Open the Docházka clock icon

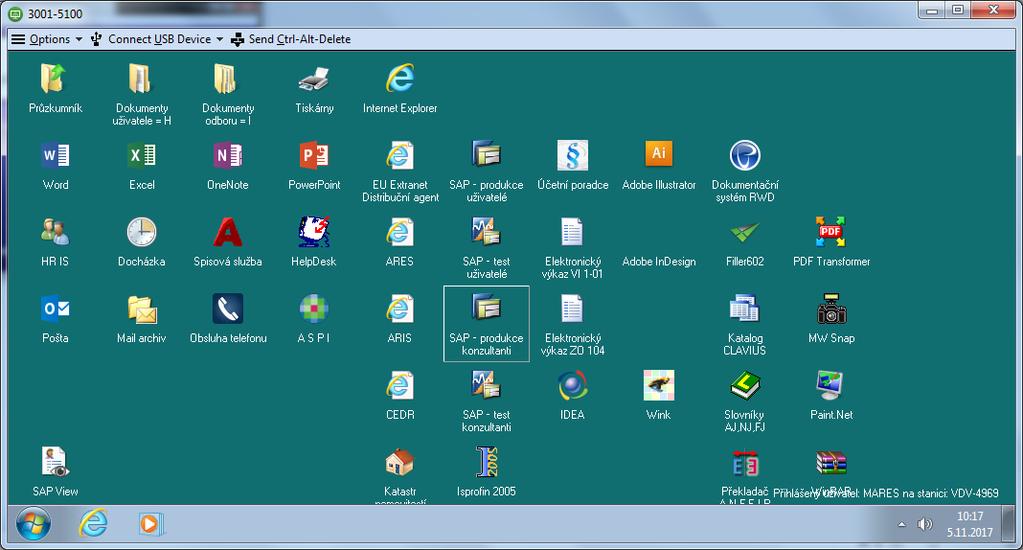(x=141, y=232)
